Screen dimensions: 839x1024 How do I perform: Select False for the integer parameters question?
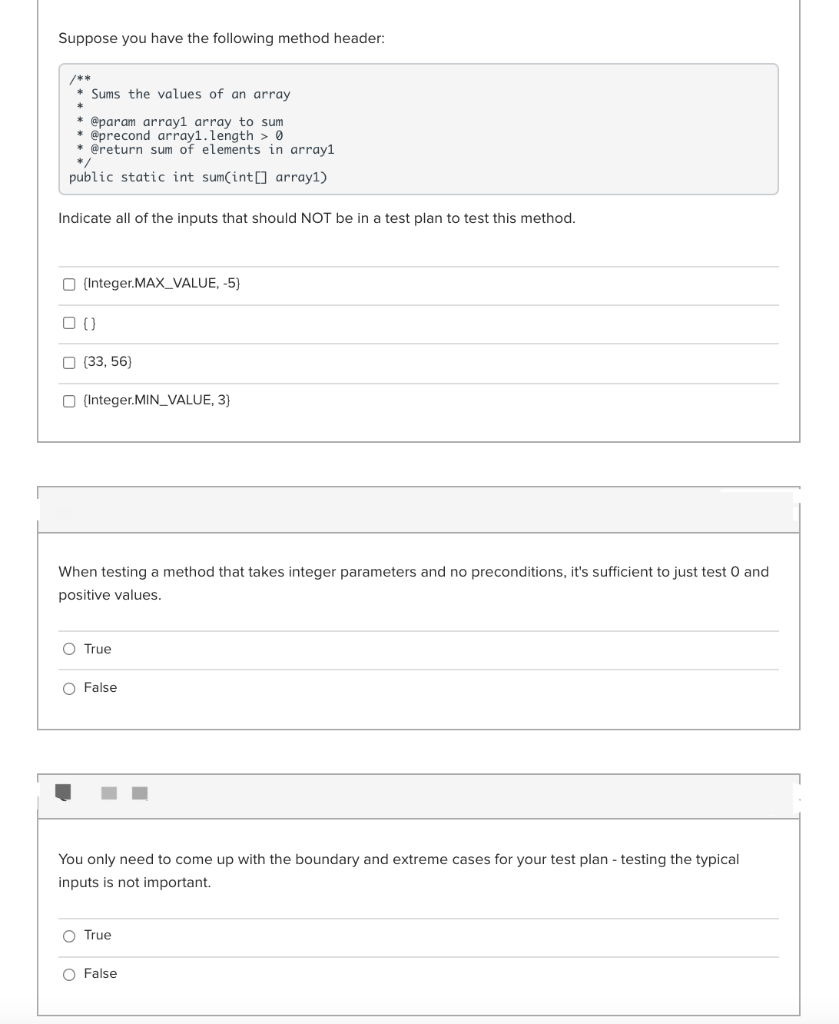pyautogui.click(x=69, y=687)
